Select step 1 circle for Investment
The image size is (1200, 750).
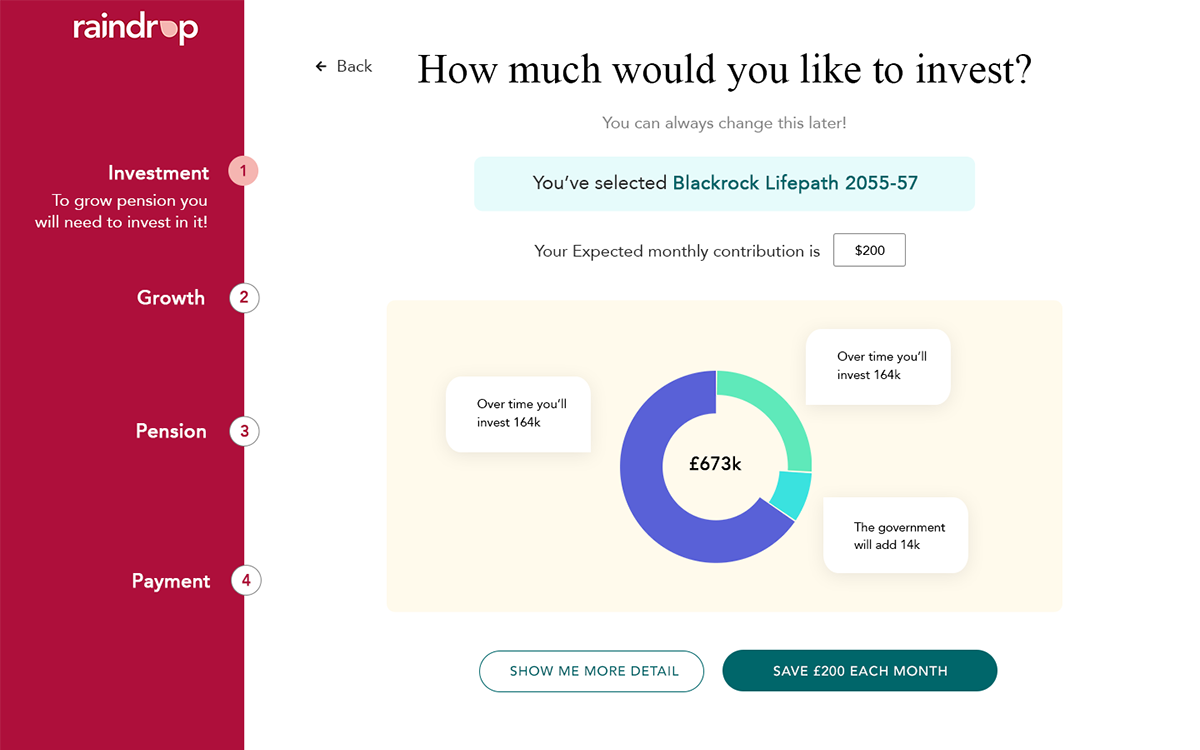tap(243, 171)
